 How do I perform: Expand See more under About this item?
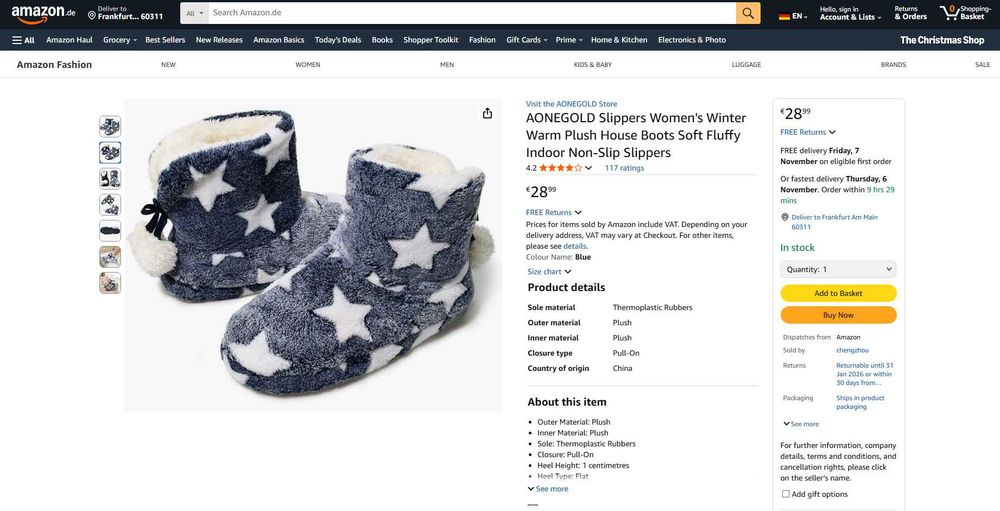click(x=548, y=489)
